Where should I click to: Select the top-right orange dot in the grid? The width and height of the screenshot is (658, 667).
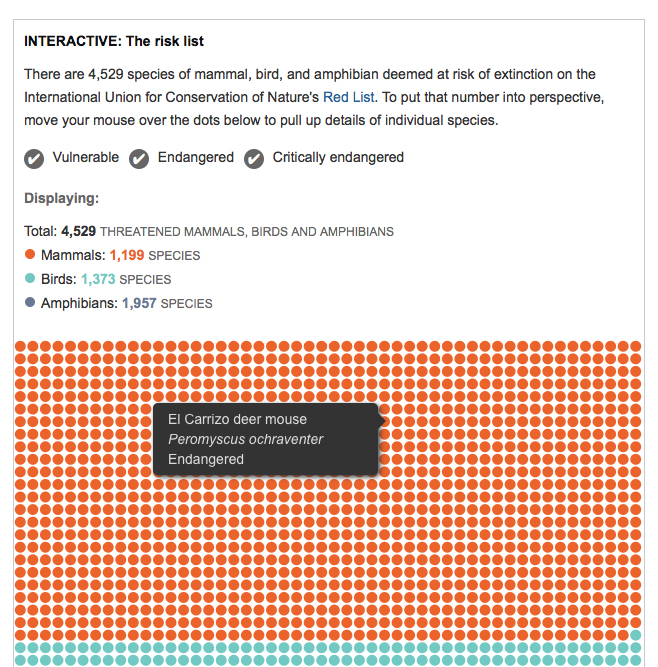(635, 347)
